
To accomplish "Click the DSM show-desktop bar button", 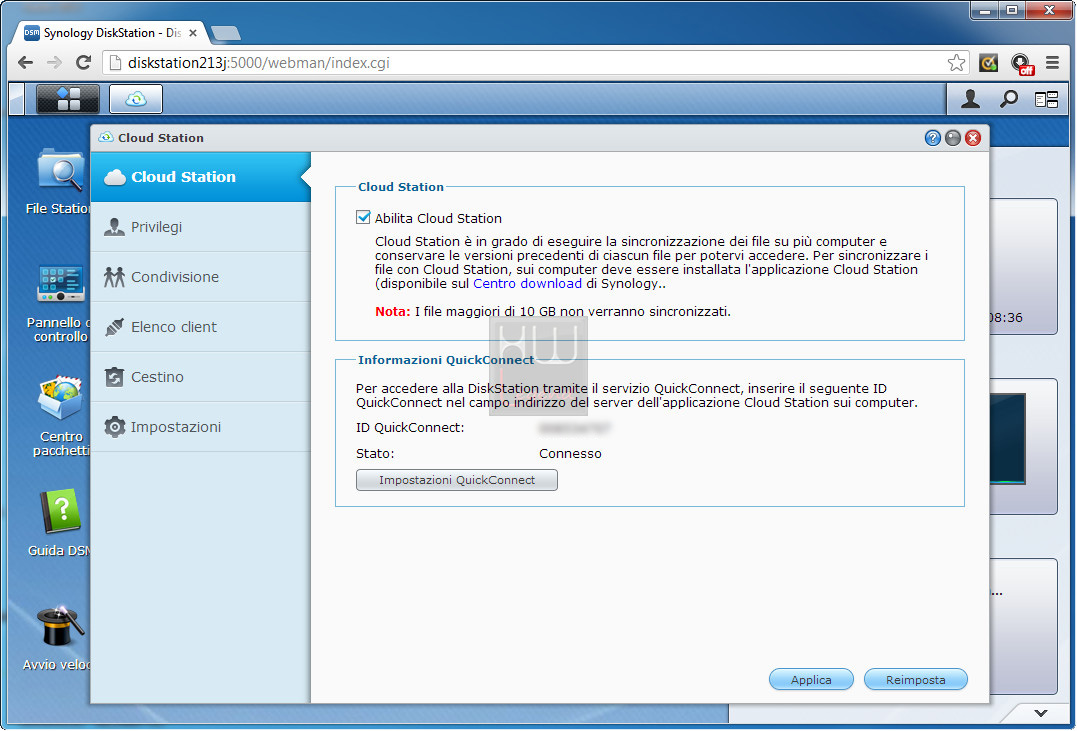I will coord(17,99).
